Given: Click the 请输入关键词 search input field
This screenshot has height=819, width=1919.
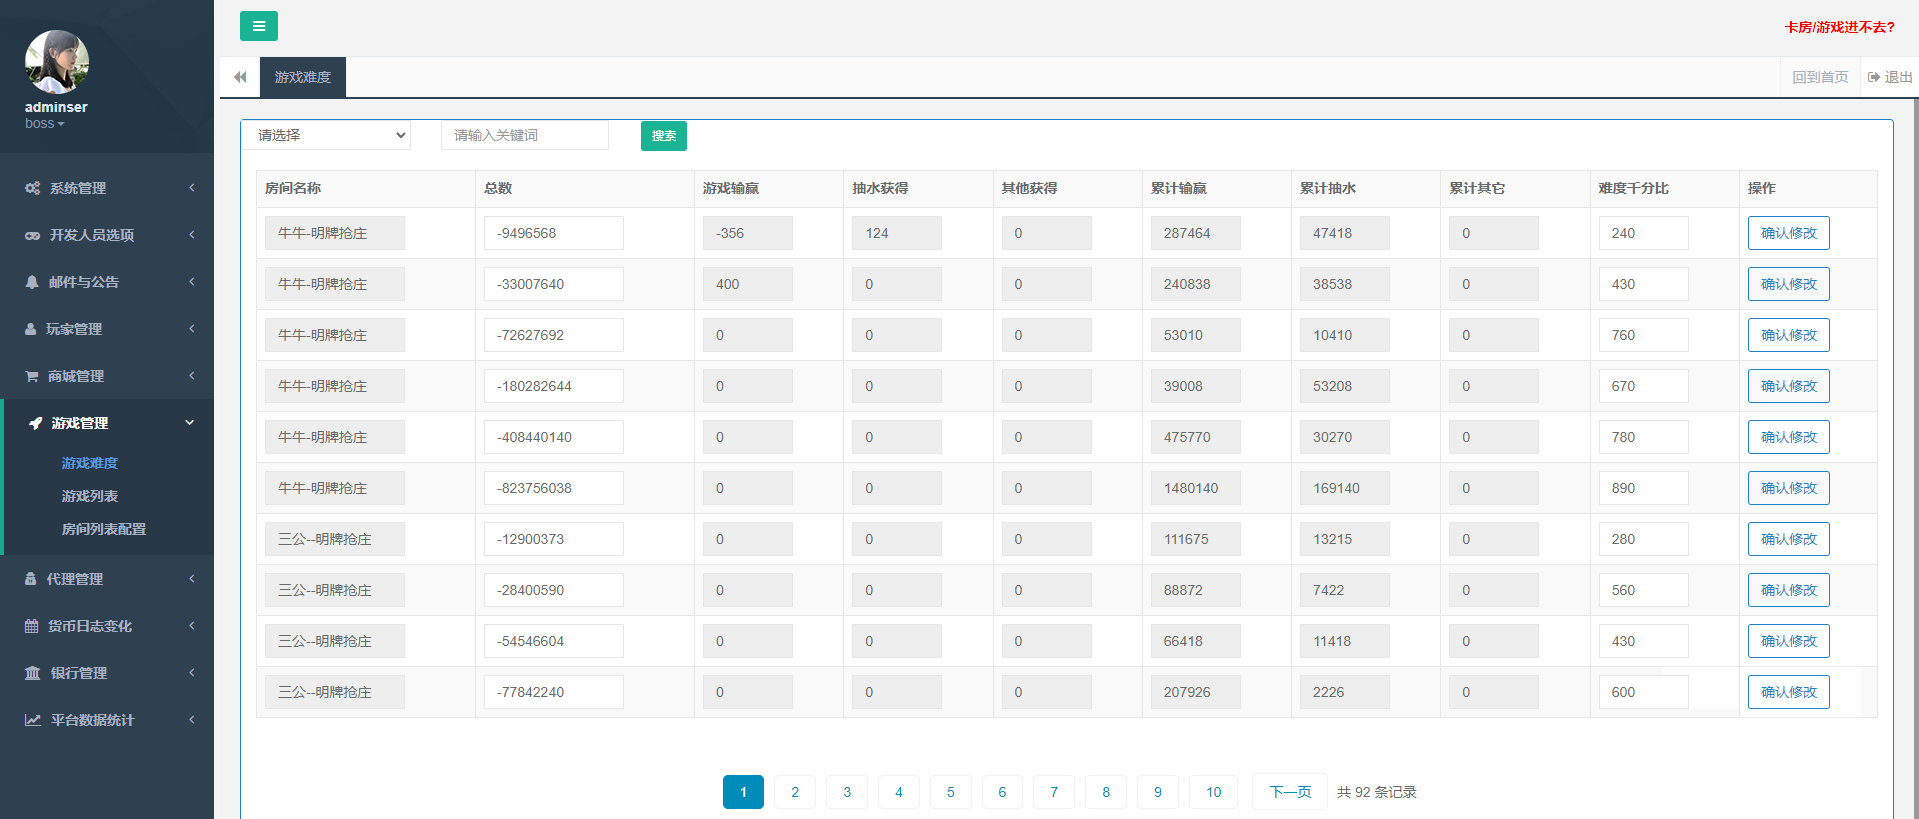Looking at the screenshot, I should pos(524,135).
